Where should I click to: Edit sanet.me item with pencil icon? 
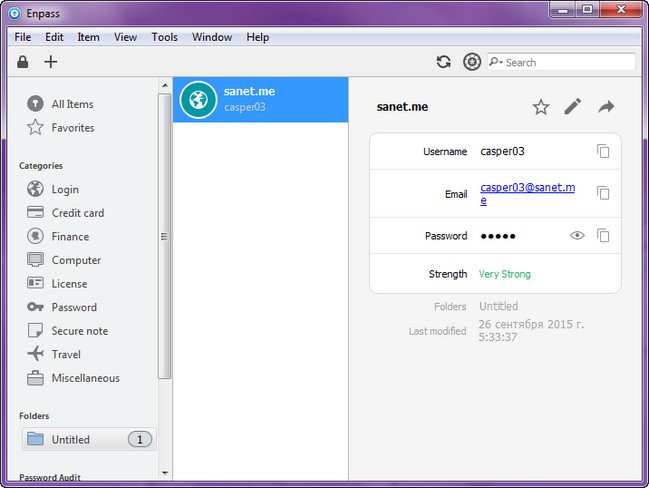pos(573,107)
